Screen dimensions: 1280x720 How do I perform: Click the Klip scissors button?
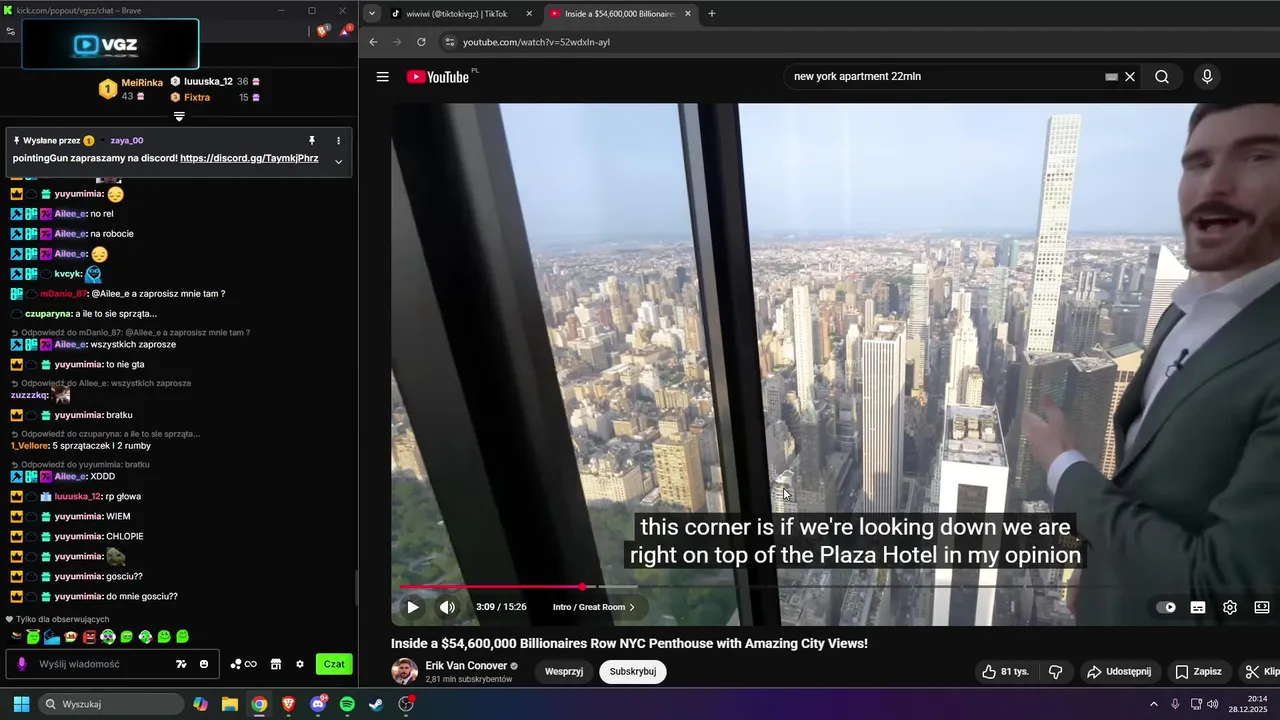[x=1261, y=672]
